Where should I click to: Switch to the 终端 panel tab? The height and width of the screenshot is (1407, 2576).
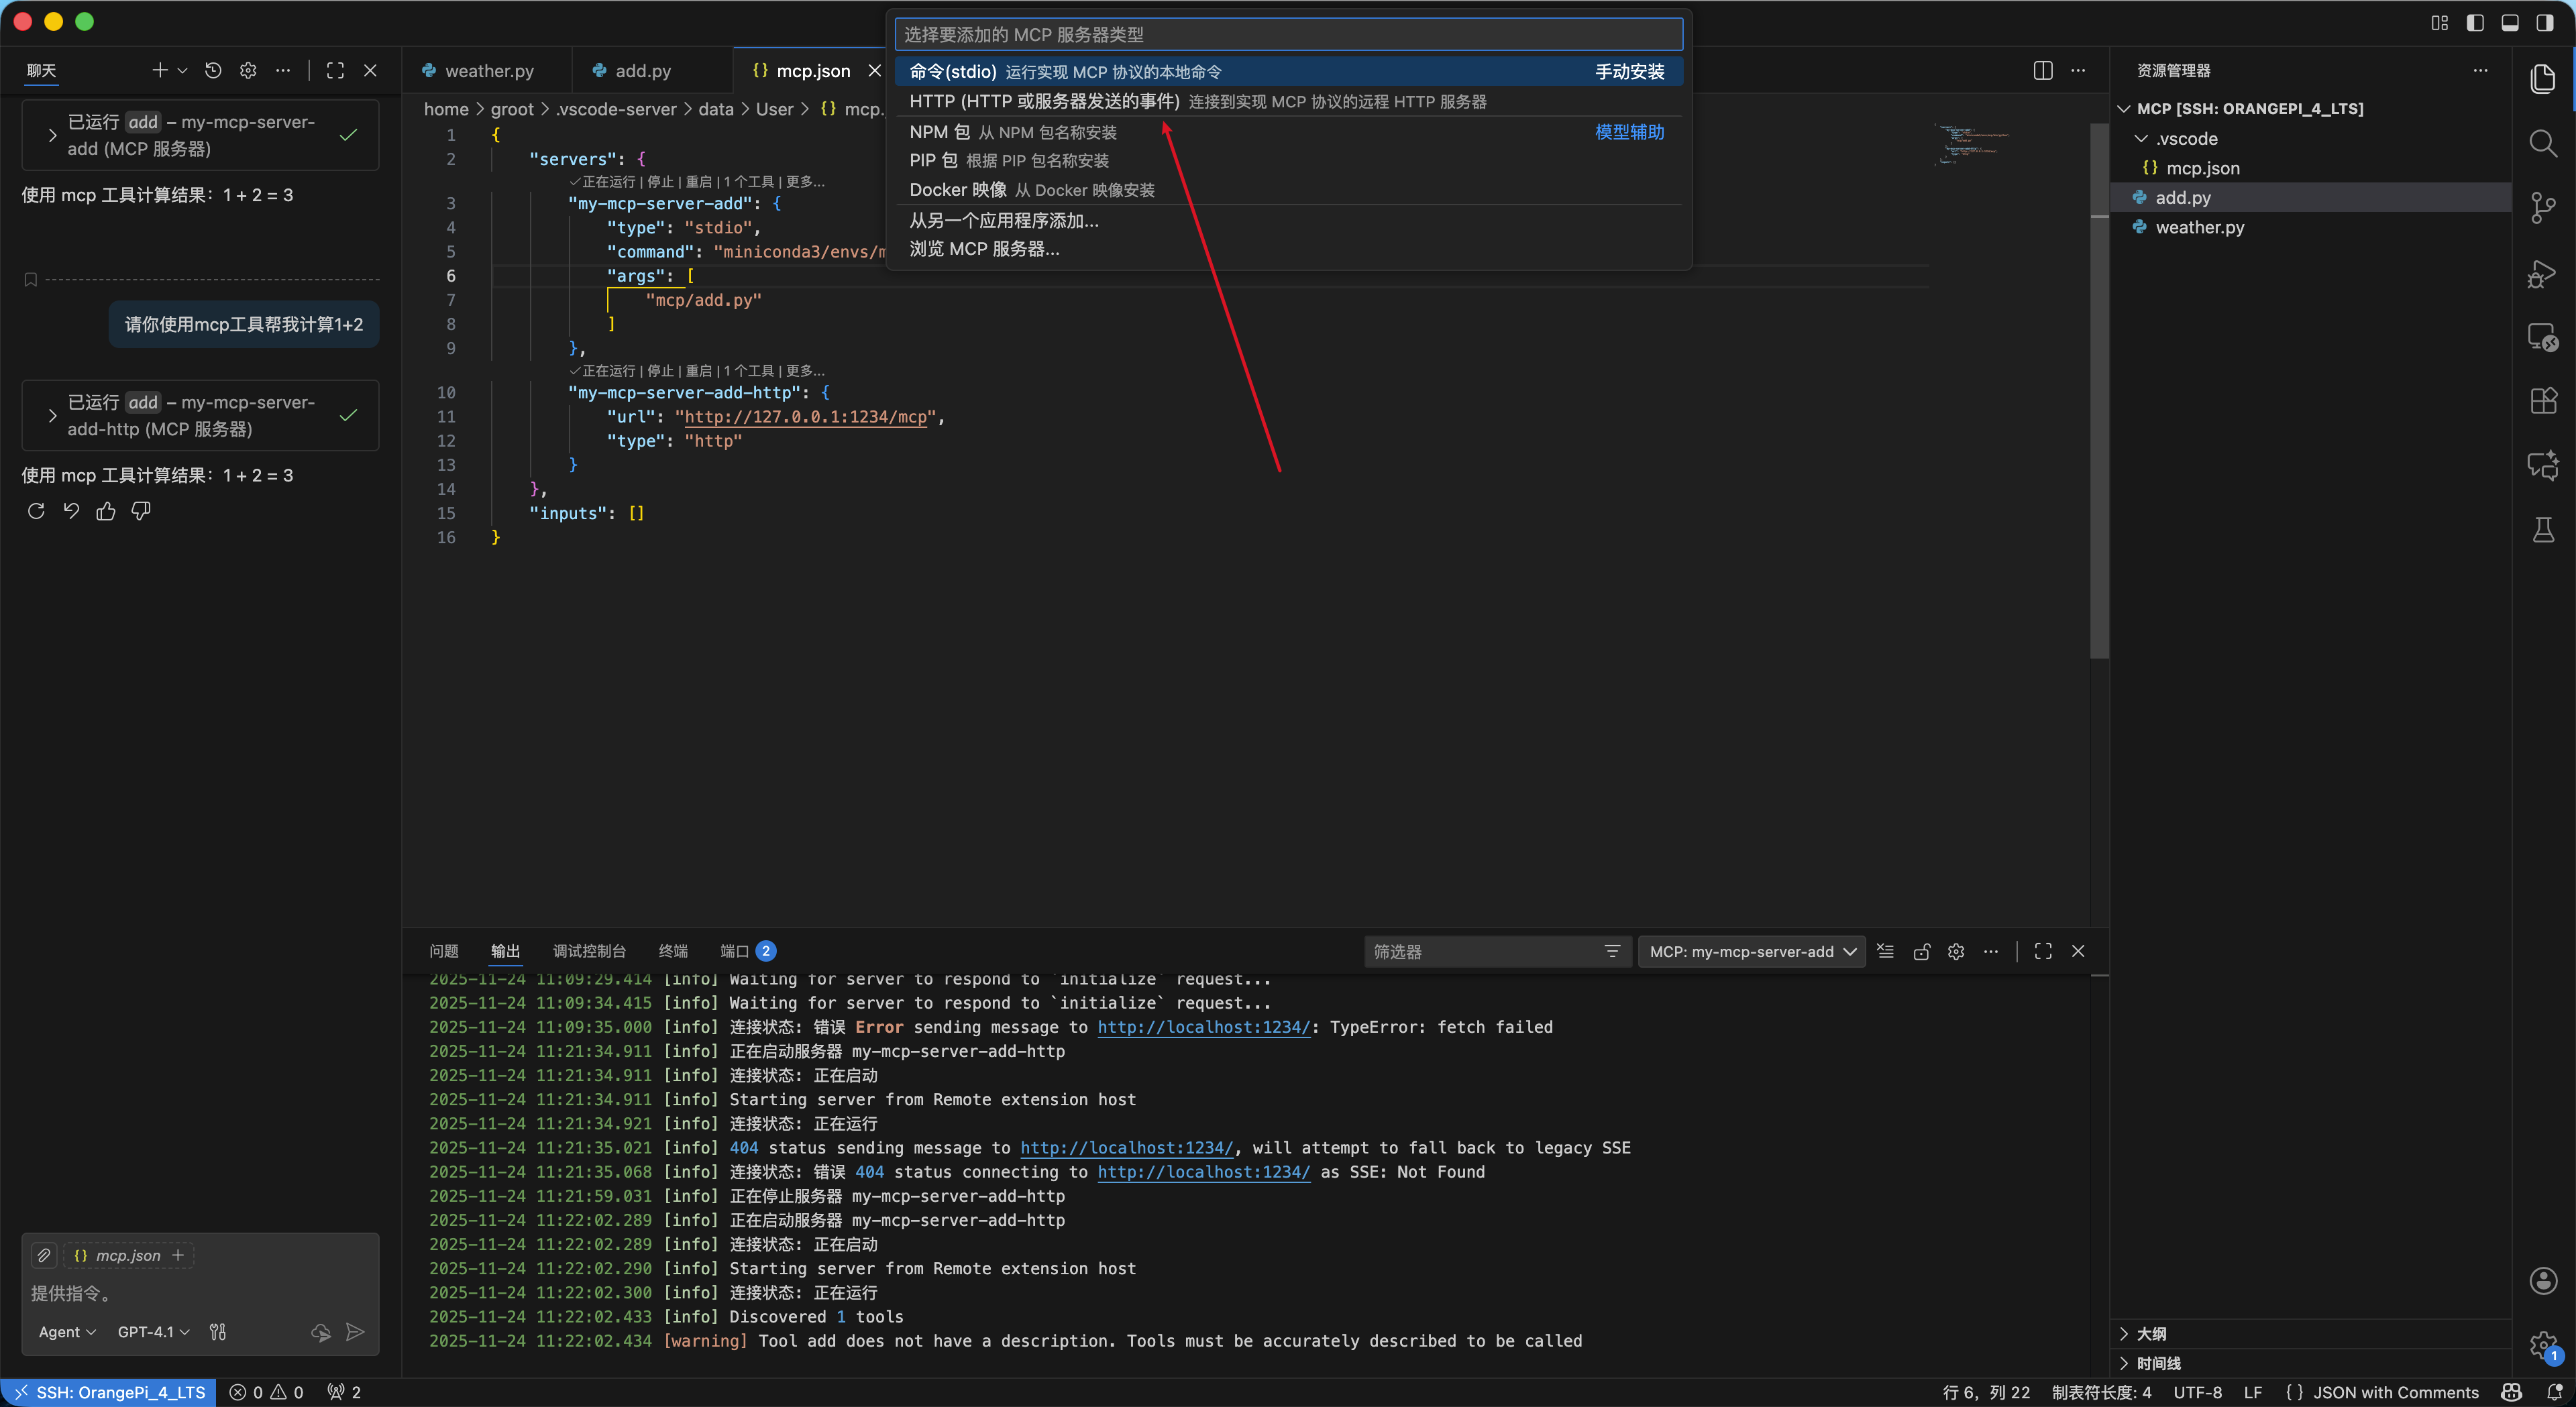point(673,951)
